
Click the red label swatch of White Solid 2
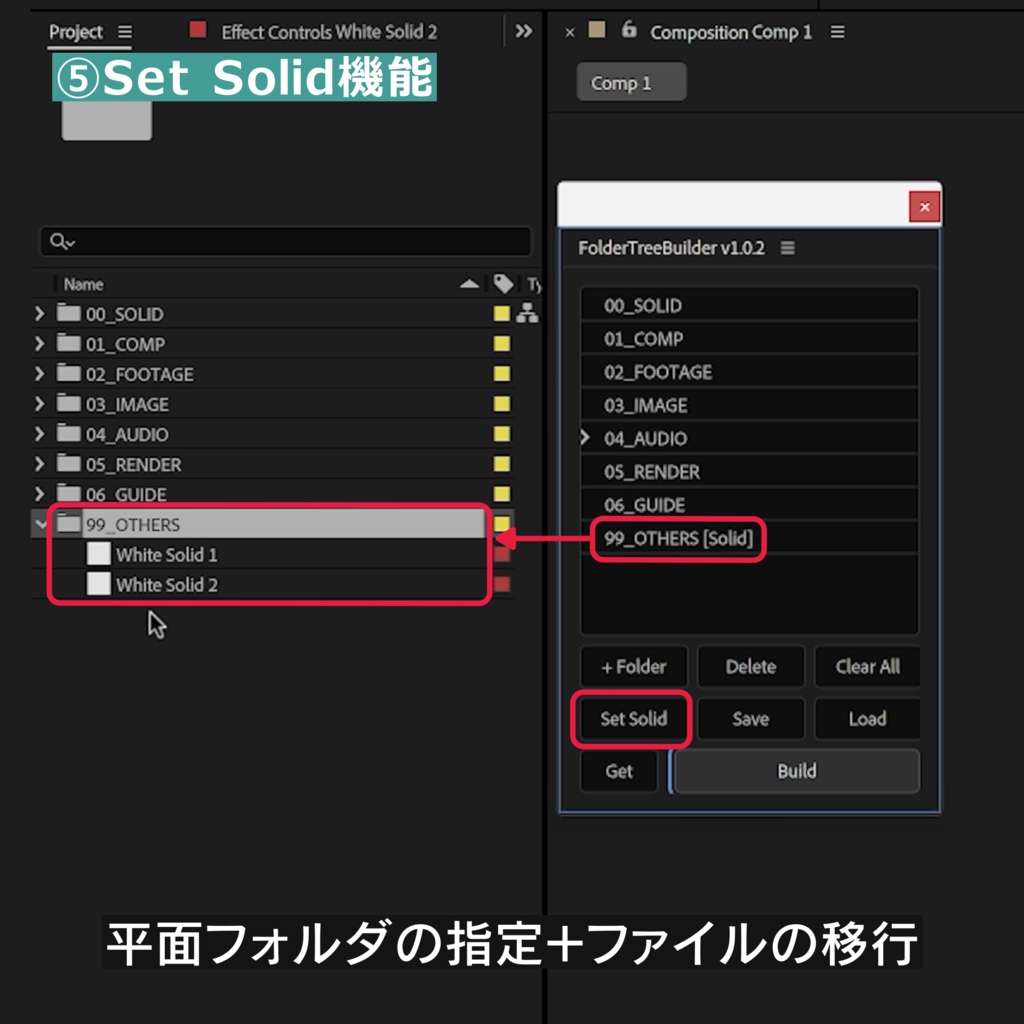502,584
